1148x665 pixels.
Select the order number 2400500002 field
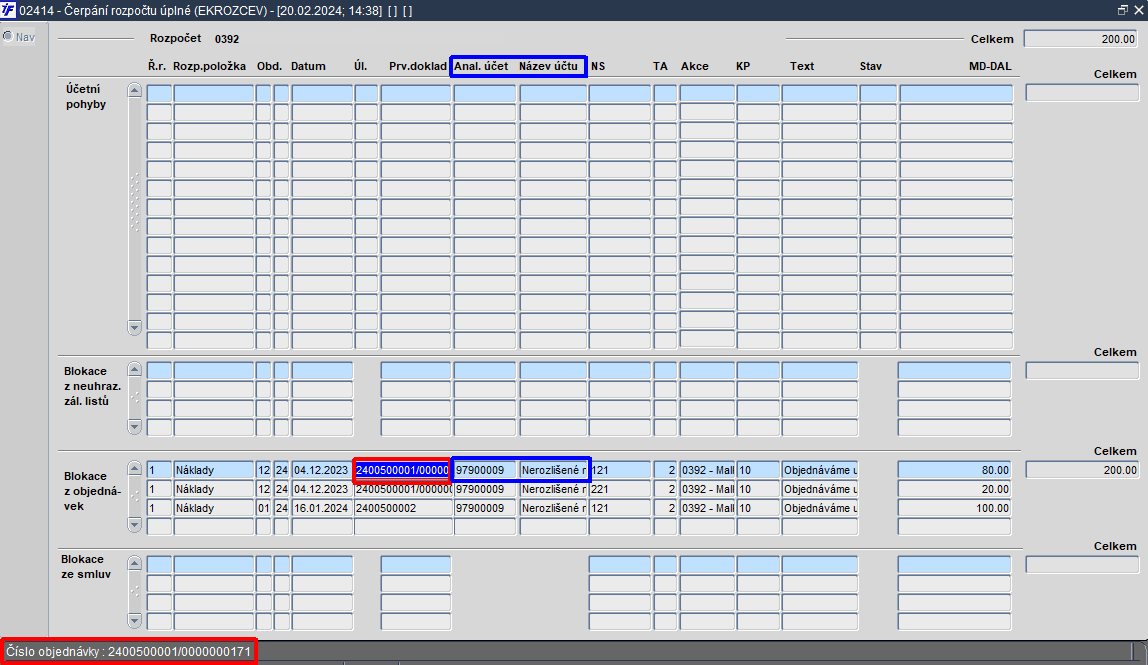click(403, 508)
